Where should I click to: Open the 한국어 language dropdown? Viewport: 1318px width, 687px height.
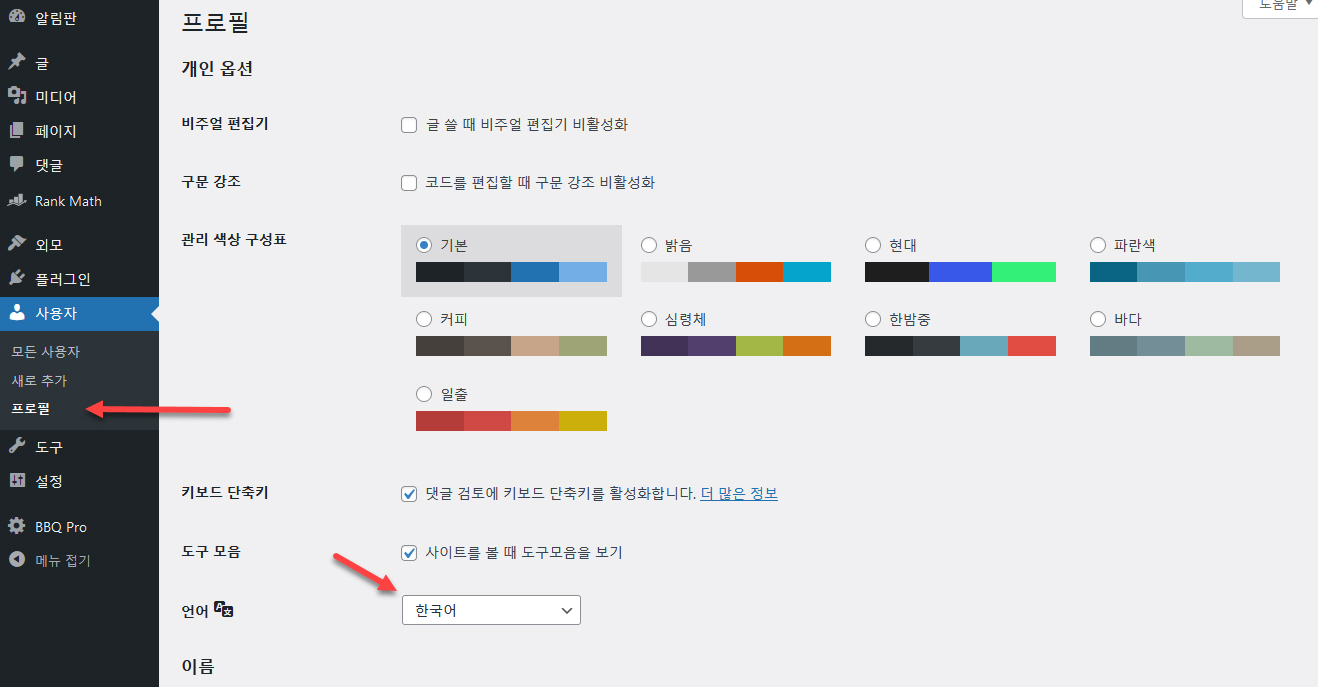coord(491,609)
